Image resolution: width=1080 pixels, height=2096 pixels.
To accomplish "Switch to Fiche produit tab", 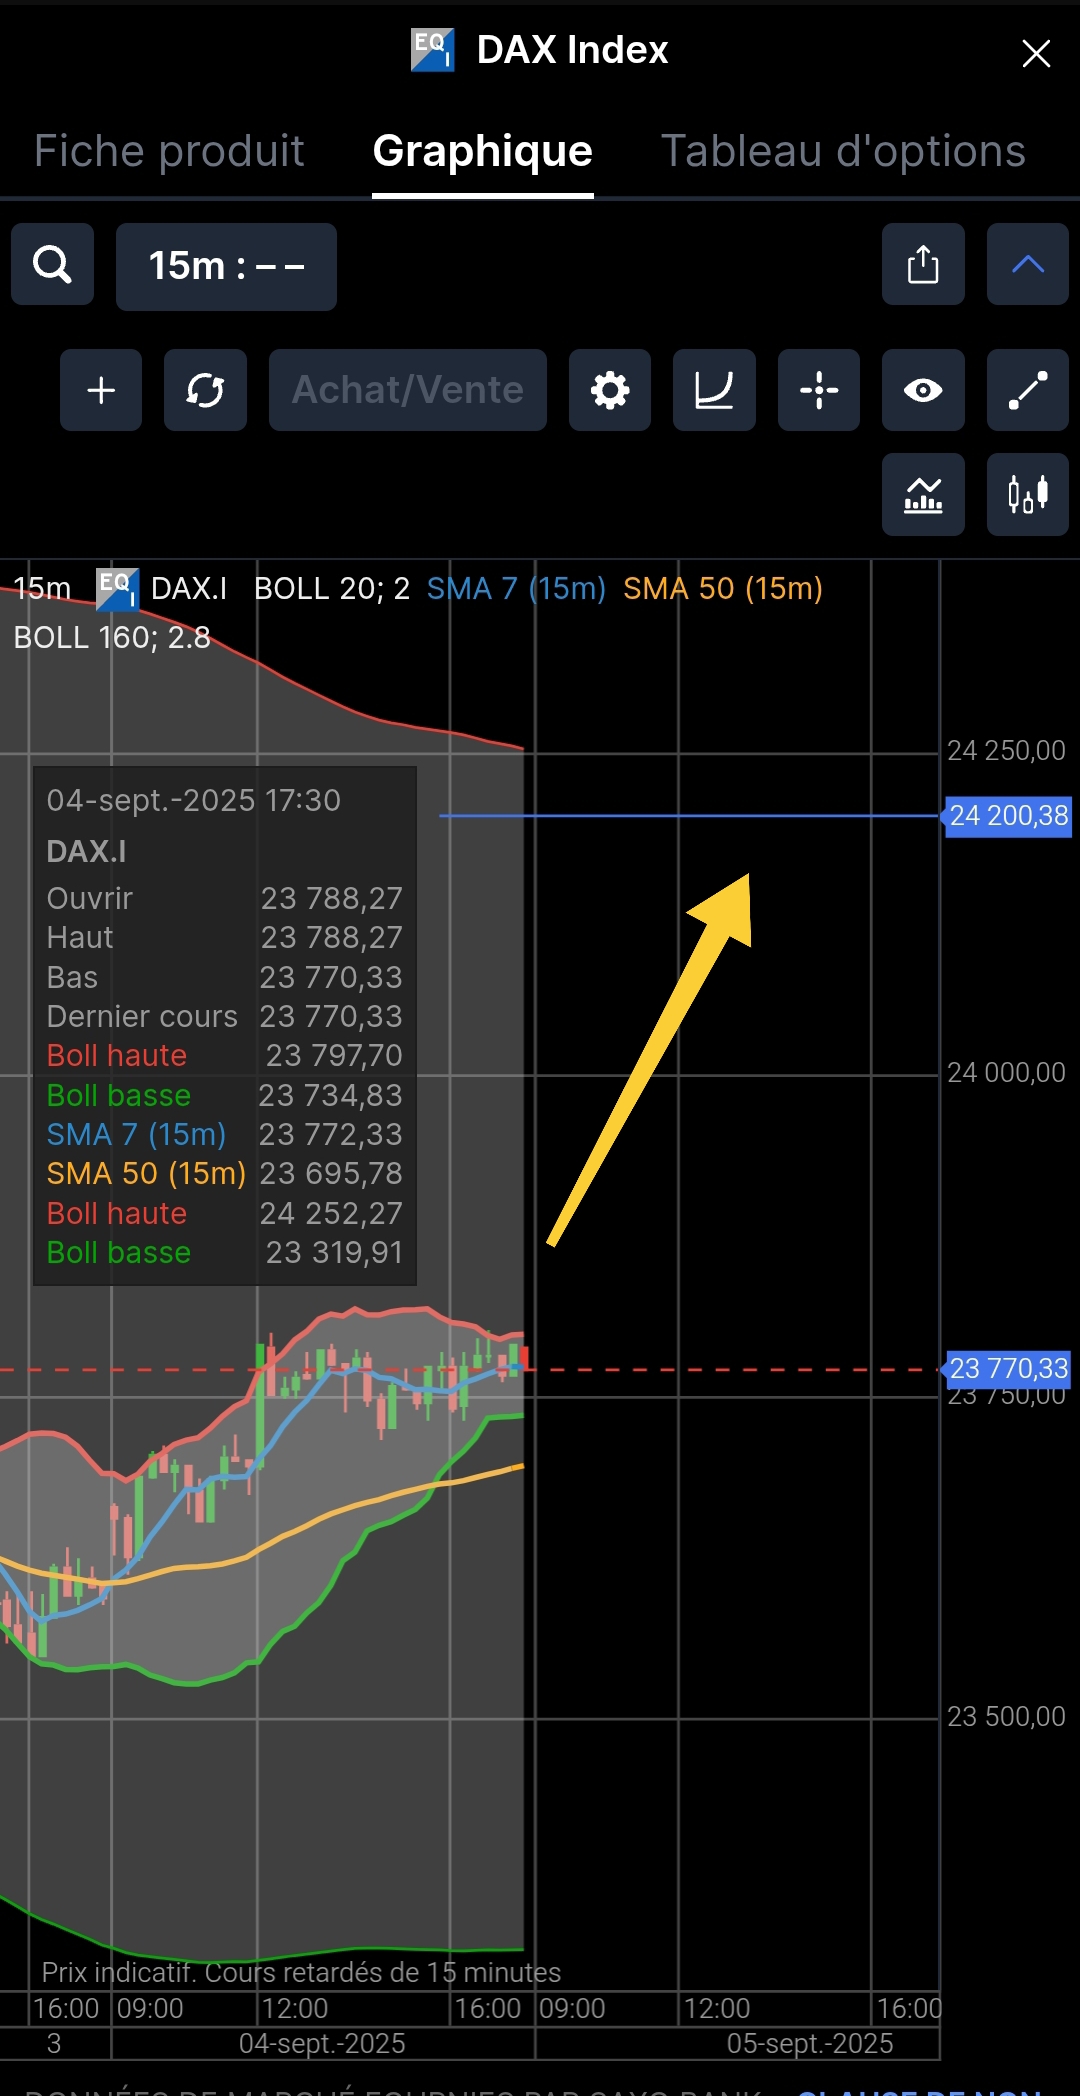I will [169, 151].
